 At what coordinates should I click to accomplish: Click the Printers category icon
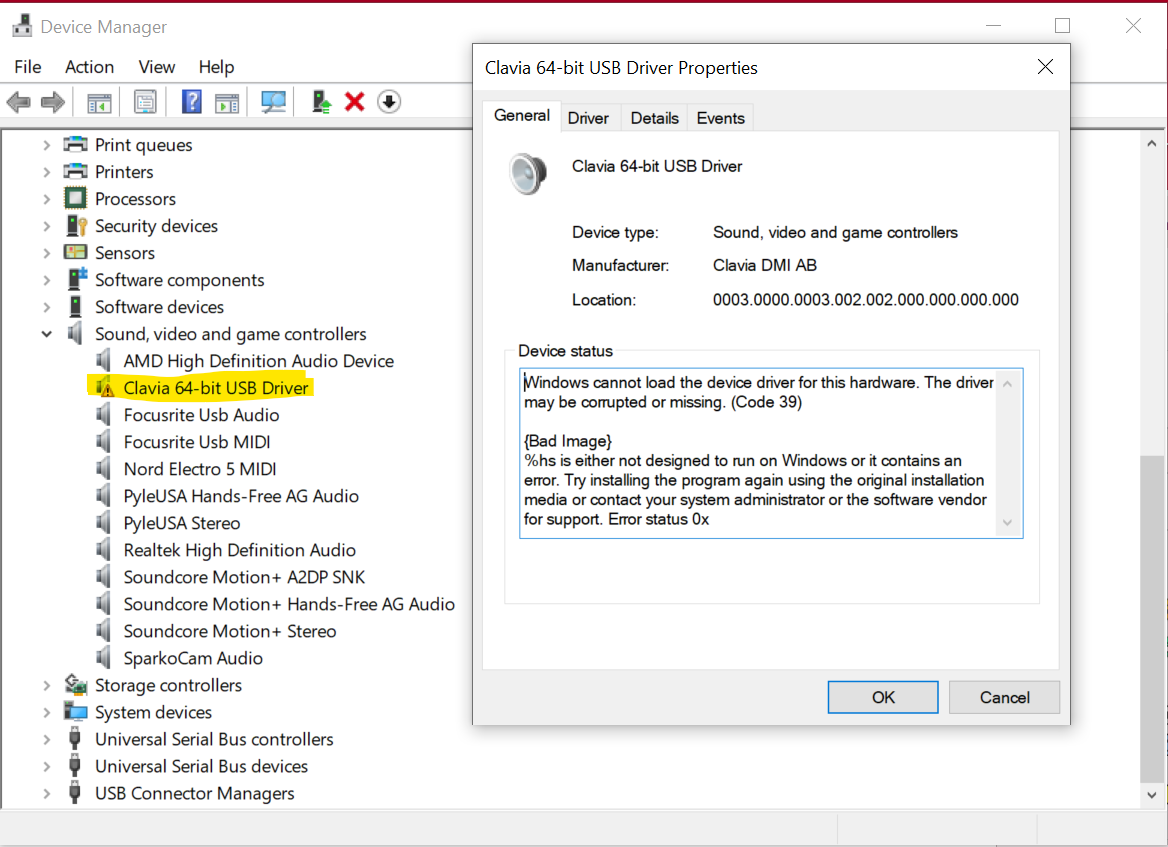[x=75, y=171]
